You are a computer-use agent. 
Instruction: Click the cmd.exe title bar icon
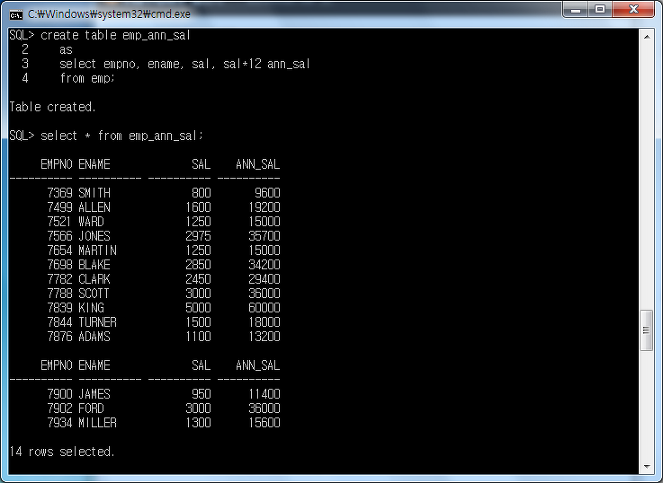[16, 15]
